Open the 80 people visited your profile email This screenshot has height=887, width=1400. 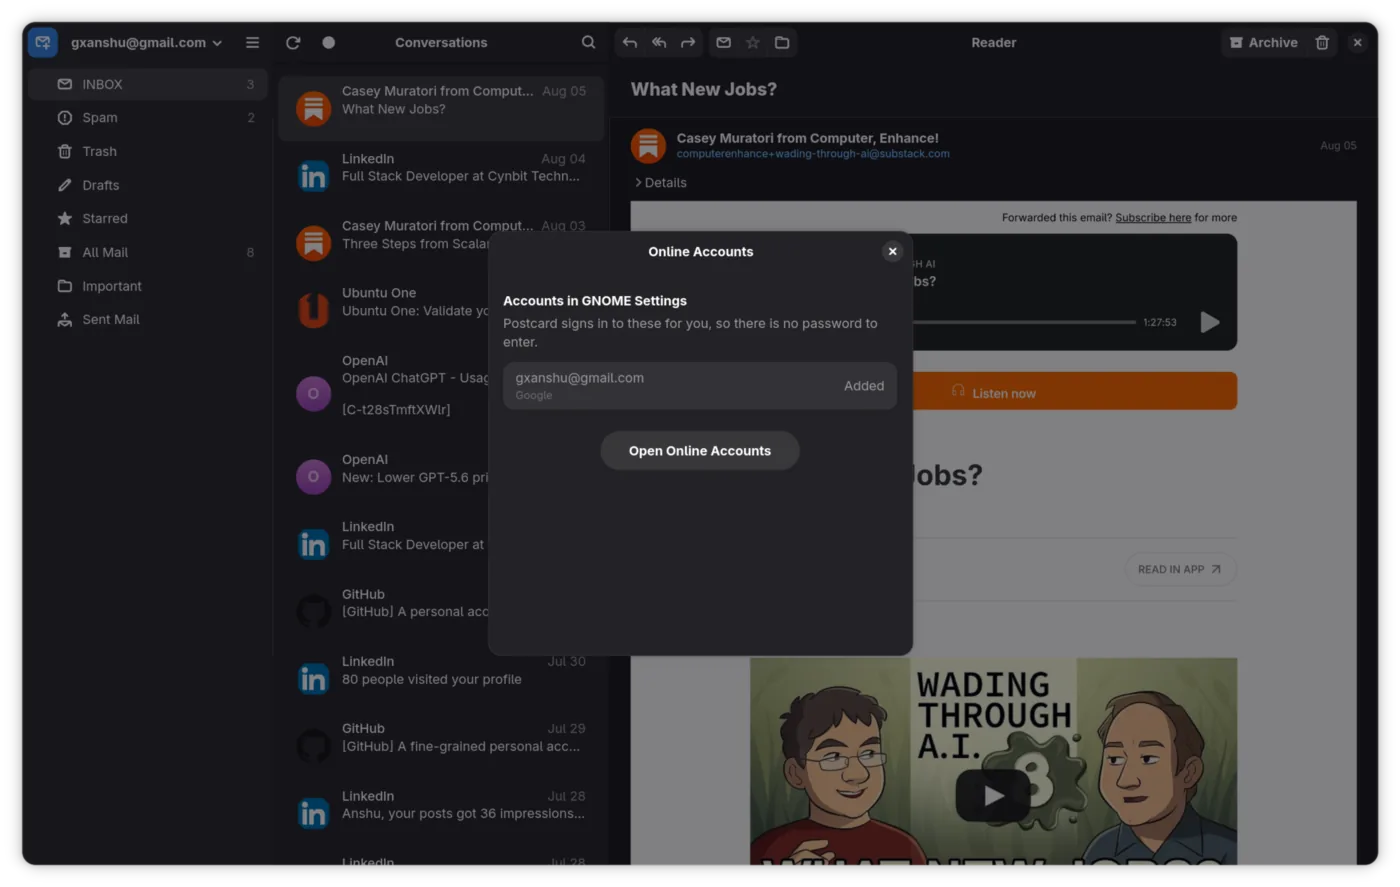pyautogui.click(x=442, y=678)
